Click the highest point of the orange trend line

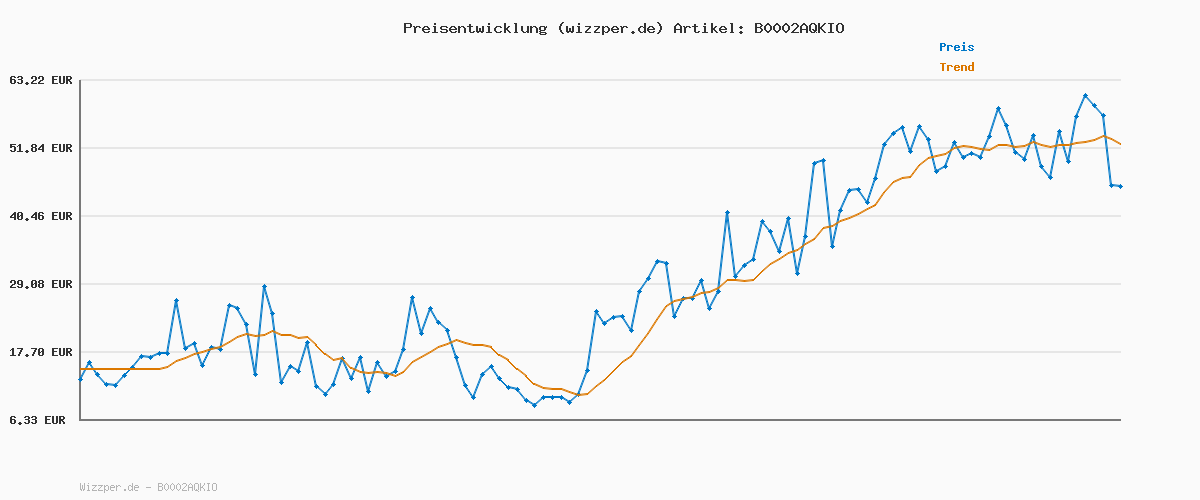pyautogui.click(x=1104, y=136)
